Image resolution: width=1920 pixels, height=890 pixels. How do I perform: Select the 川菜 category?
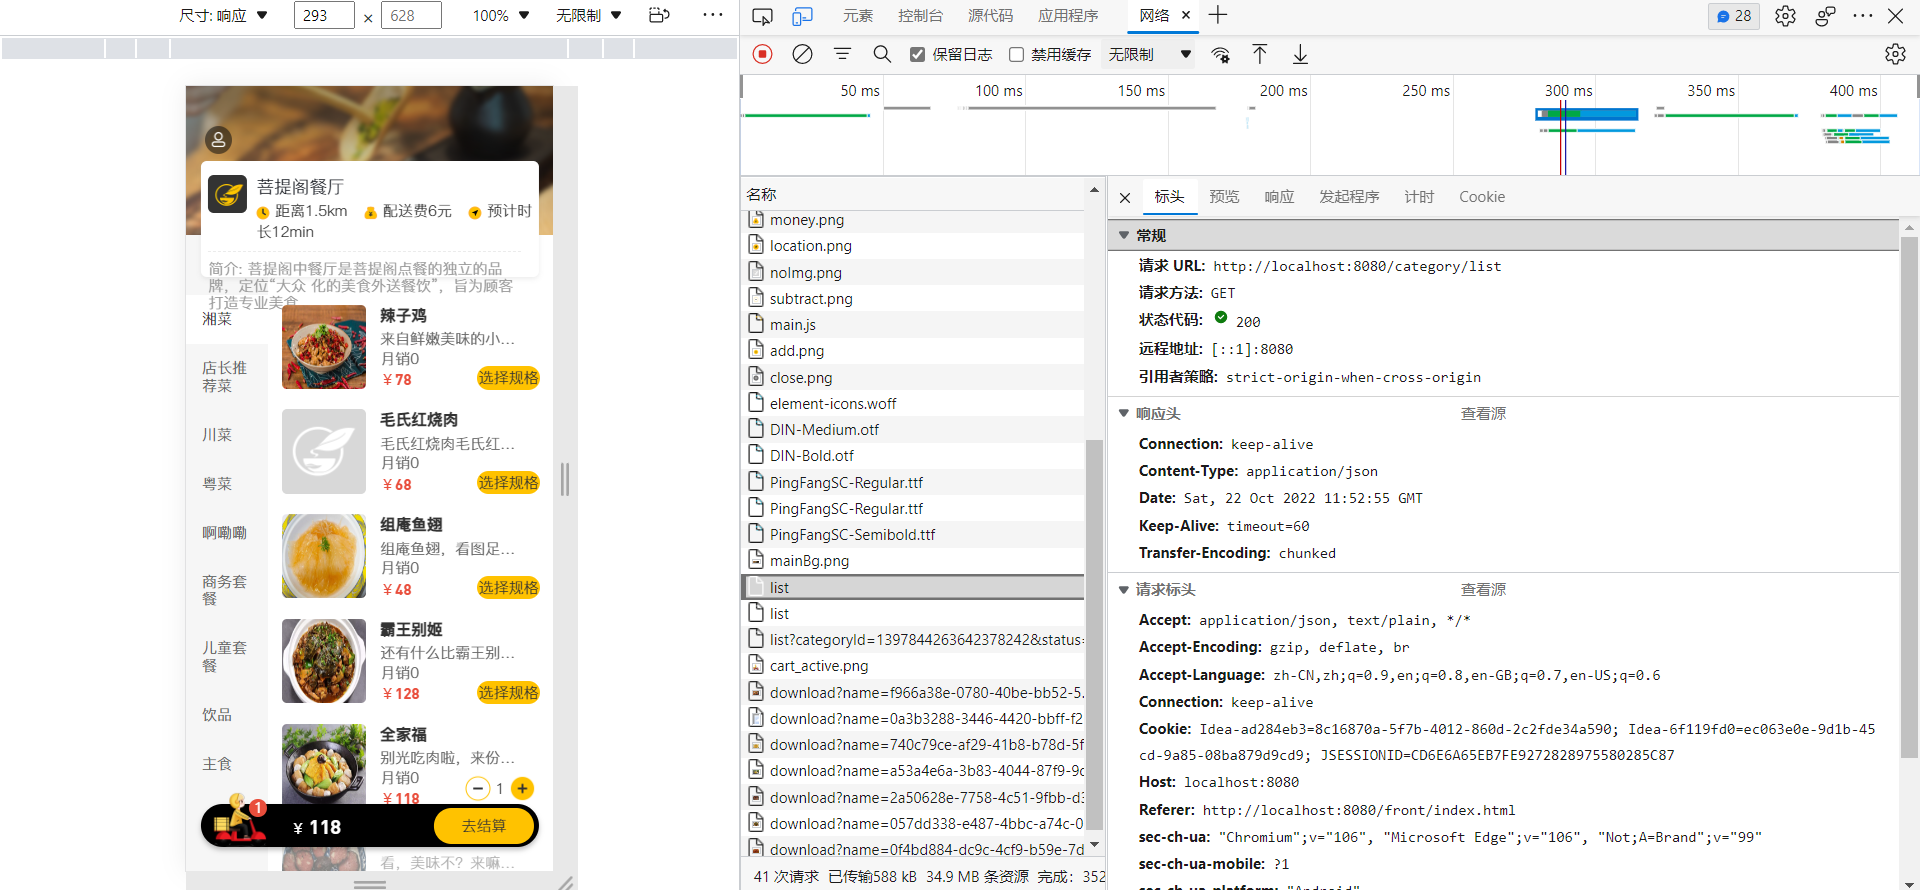[217, 435]
